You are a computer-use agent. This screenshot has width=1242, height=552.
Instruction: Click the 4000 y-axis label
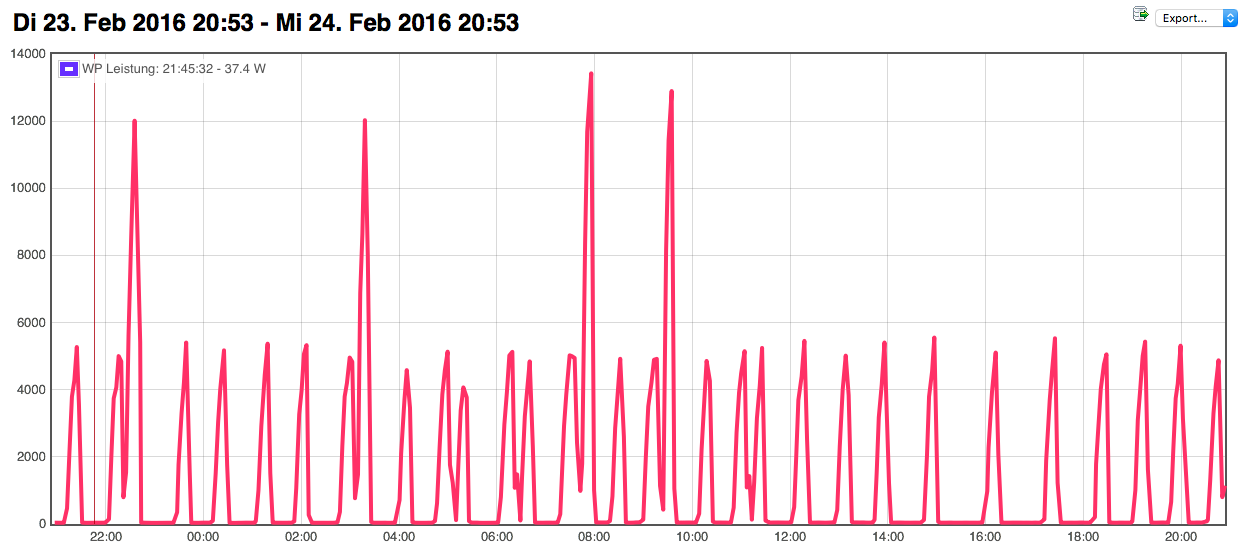point(31,389)
